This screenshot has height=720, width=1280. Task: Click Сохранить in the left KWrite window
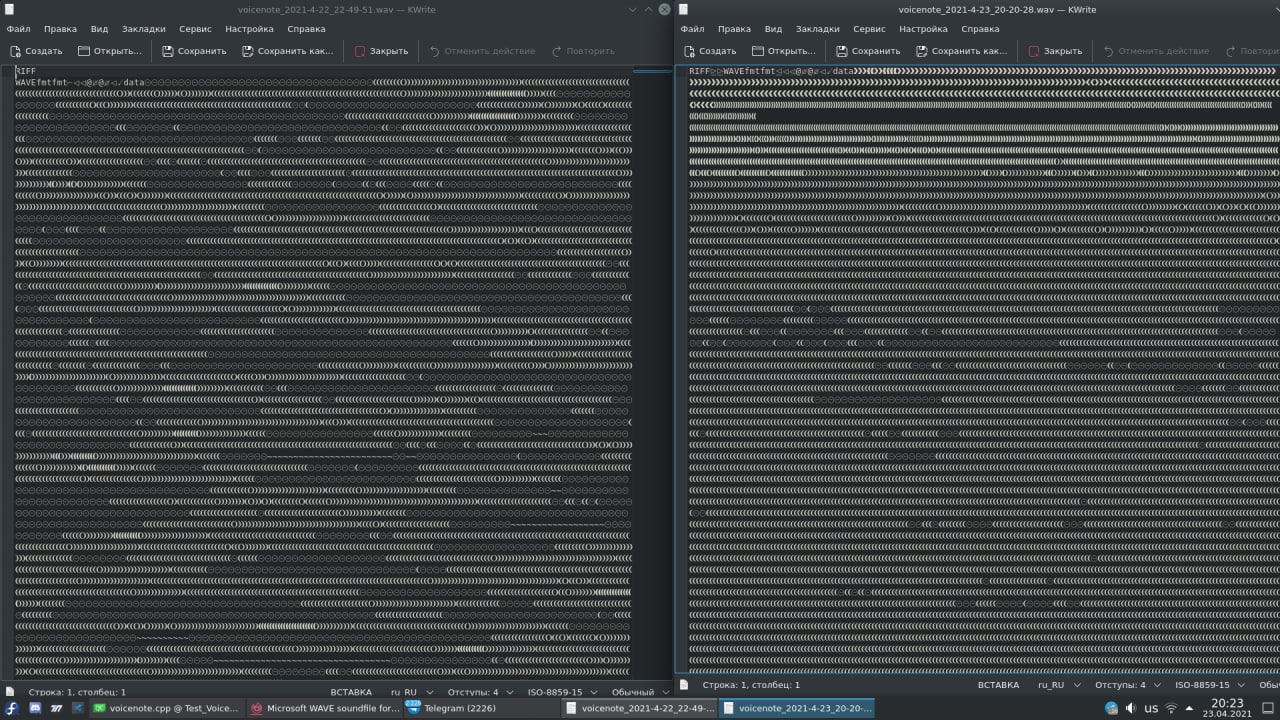pyautogui.click(x=194, y=51)
